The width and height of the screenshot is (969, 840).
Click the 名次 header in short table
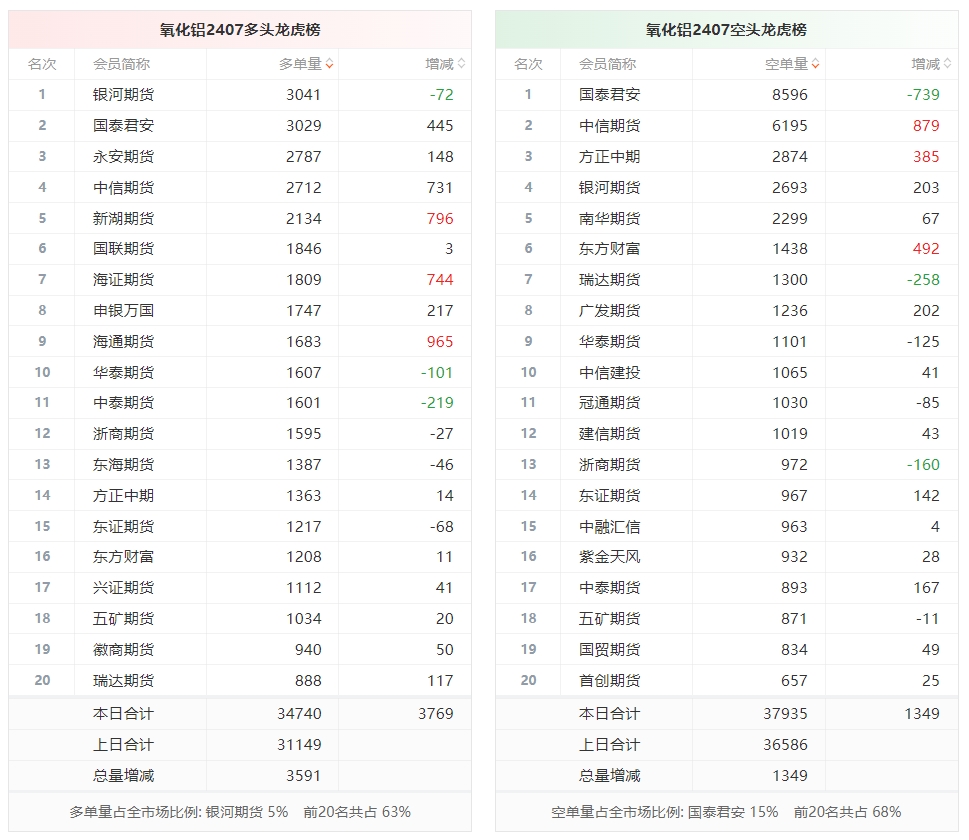point(528,64)
